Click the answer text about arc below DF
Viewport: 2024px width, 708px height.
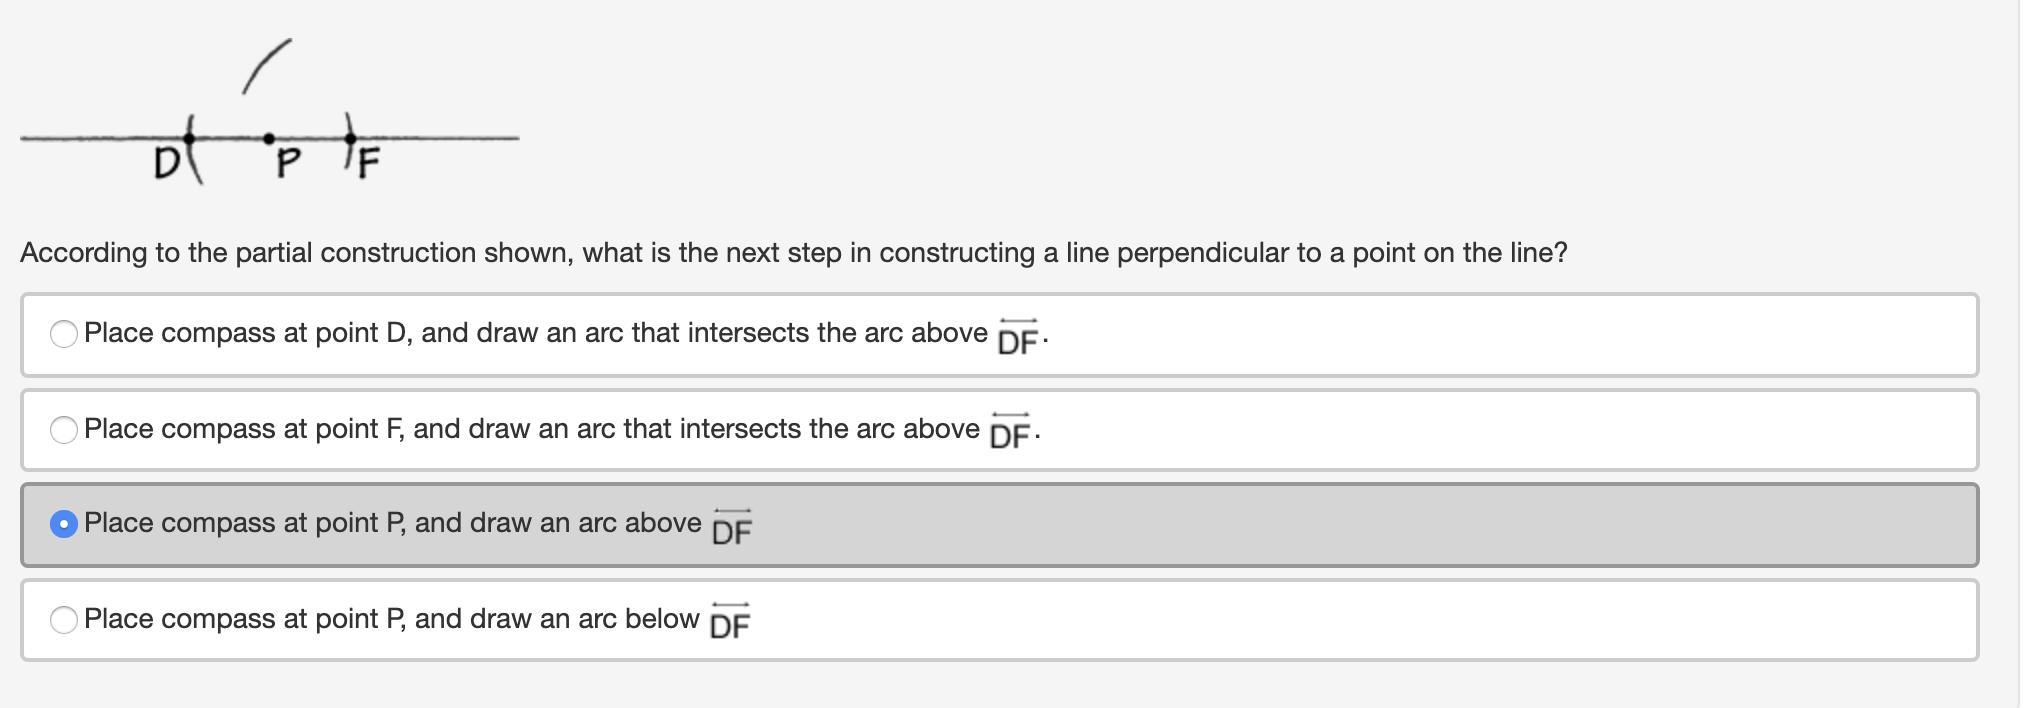coord(391,619)
